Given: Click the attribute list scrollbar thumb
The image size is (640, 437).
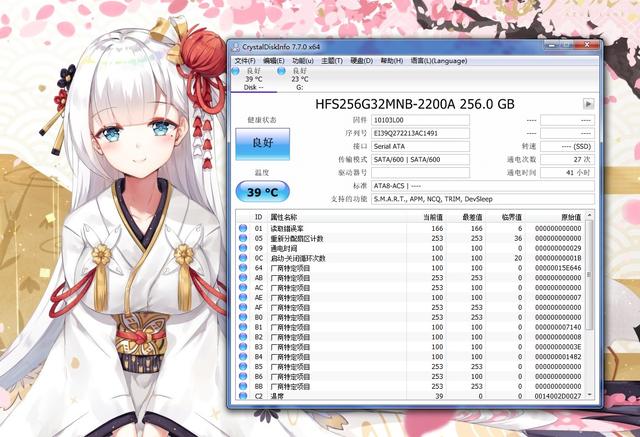Looking at the screenshot, I should click(x=589, y=275).
